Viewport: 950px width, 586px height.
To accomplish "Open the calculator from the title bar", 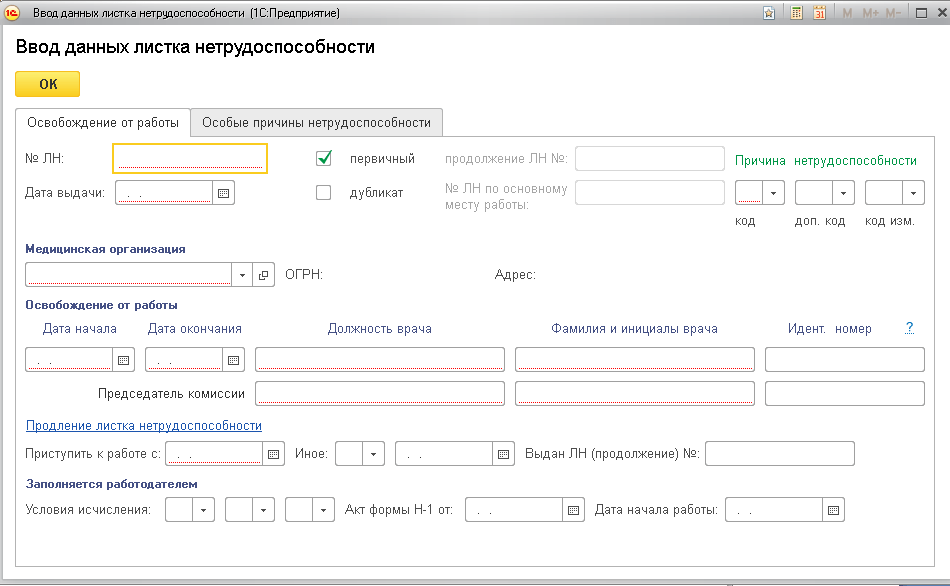I will [x=796, y=13].
